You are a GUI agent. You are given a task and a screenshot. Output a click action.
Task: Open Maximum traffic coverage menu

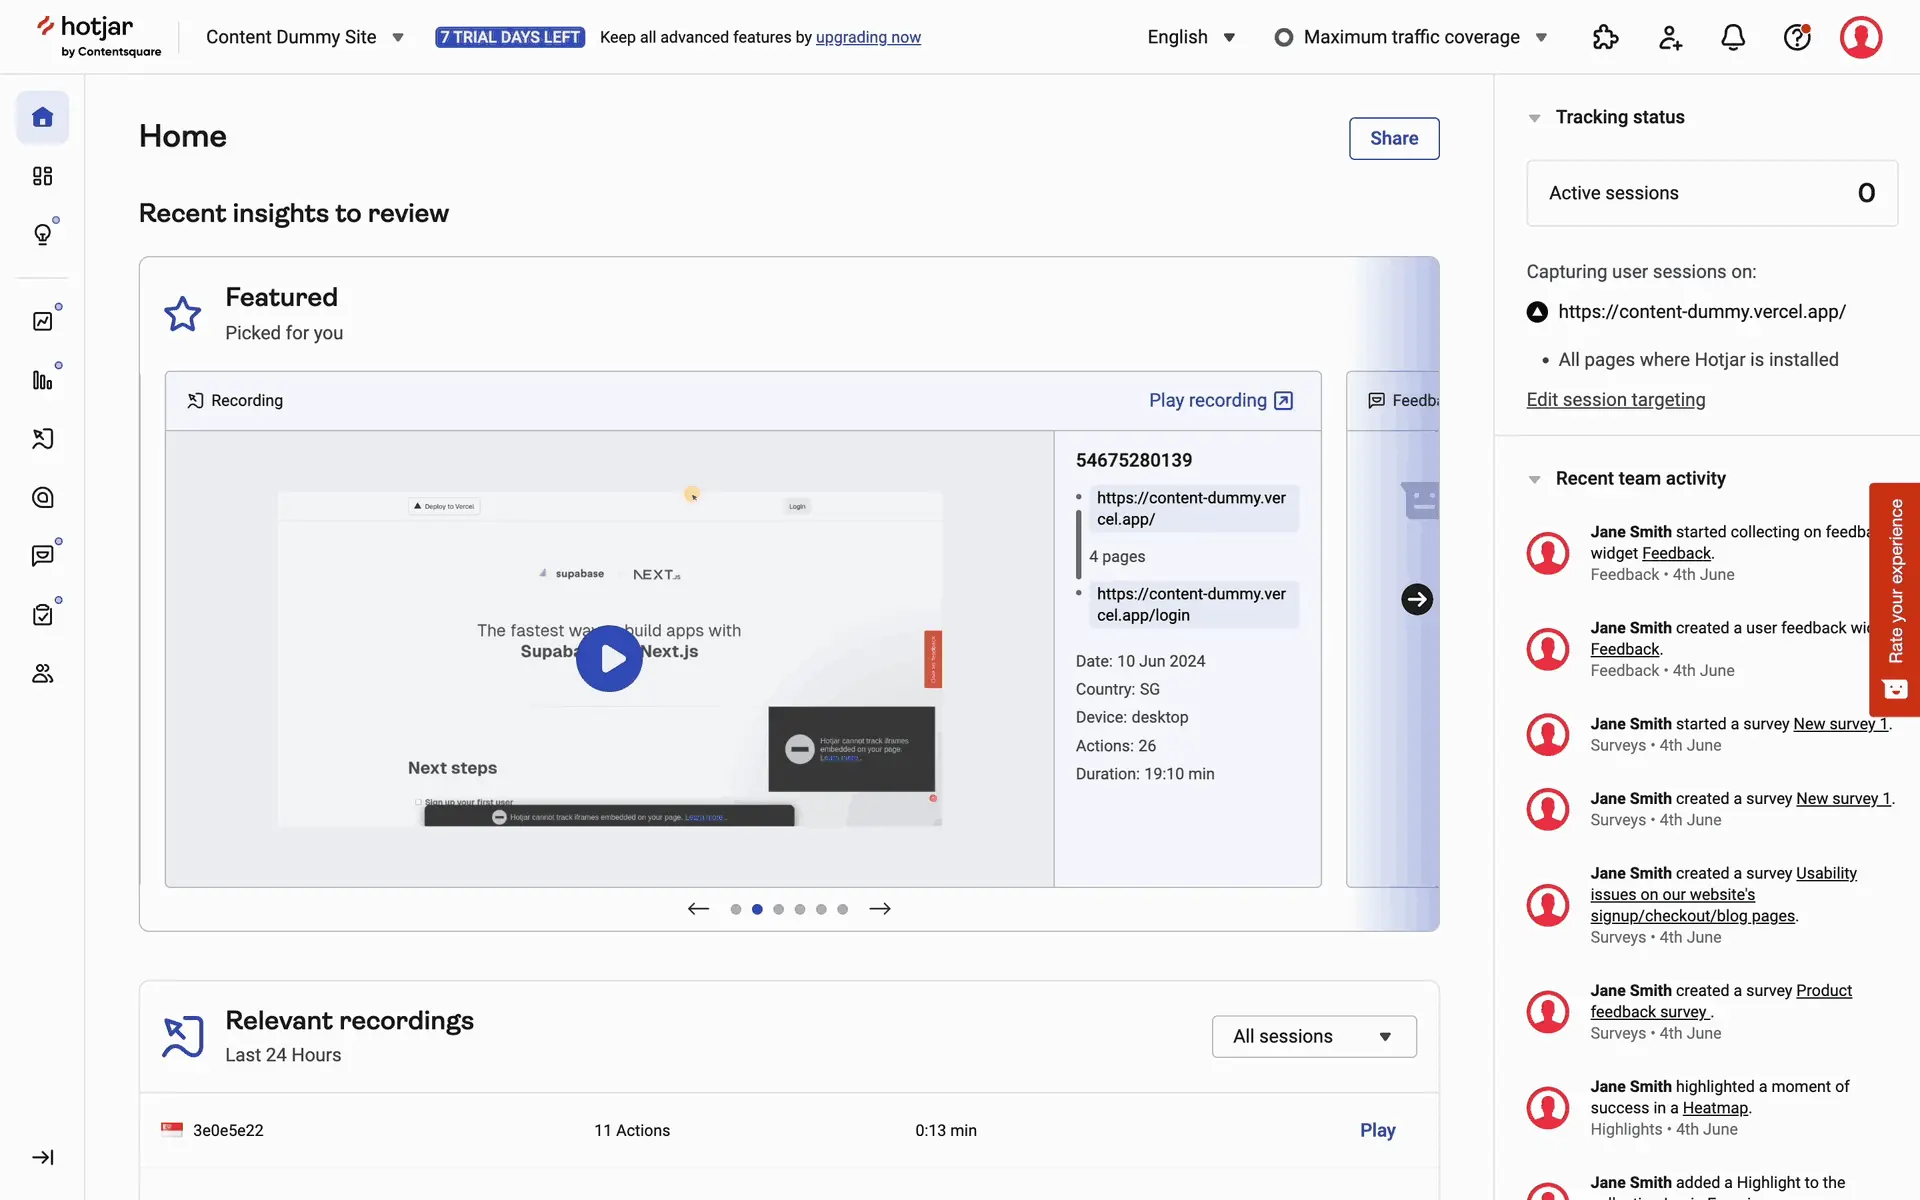click(x=1411, y=38)
